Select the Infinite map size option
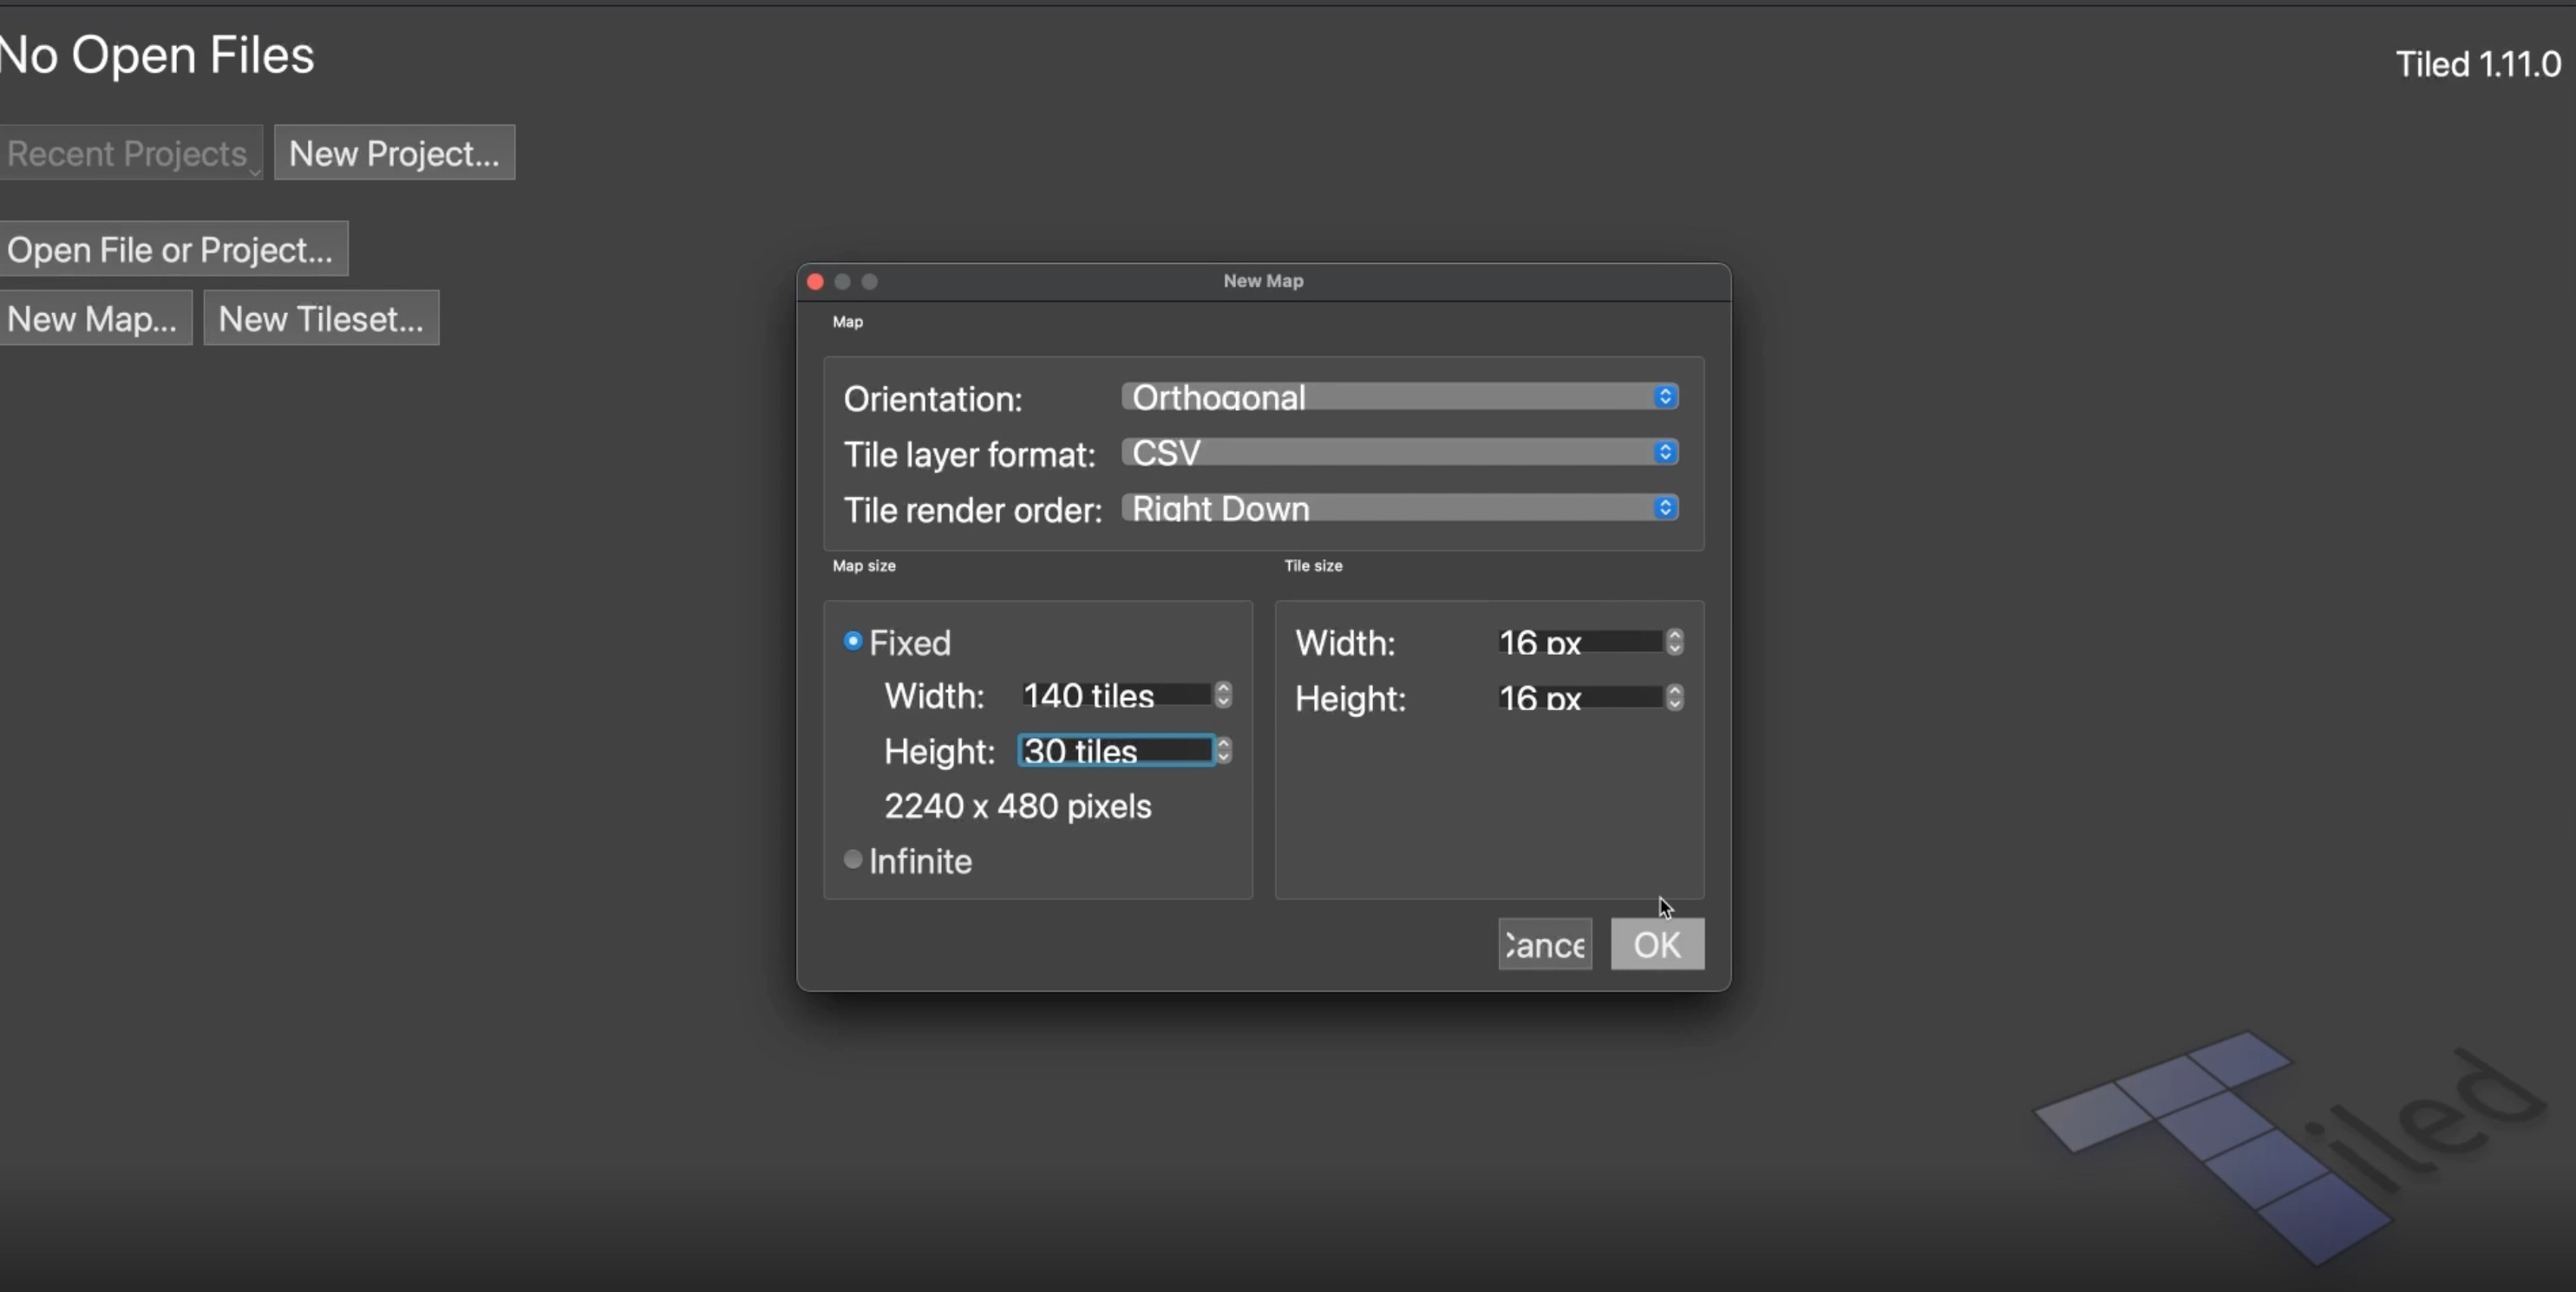The image size is (2576, 1292). point(853,860)
